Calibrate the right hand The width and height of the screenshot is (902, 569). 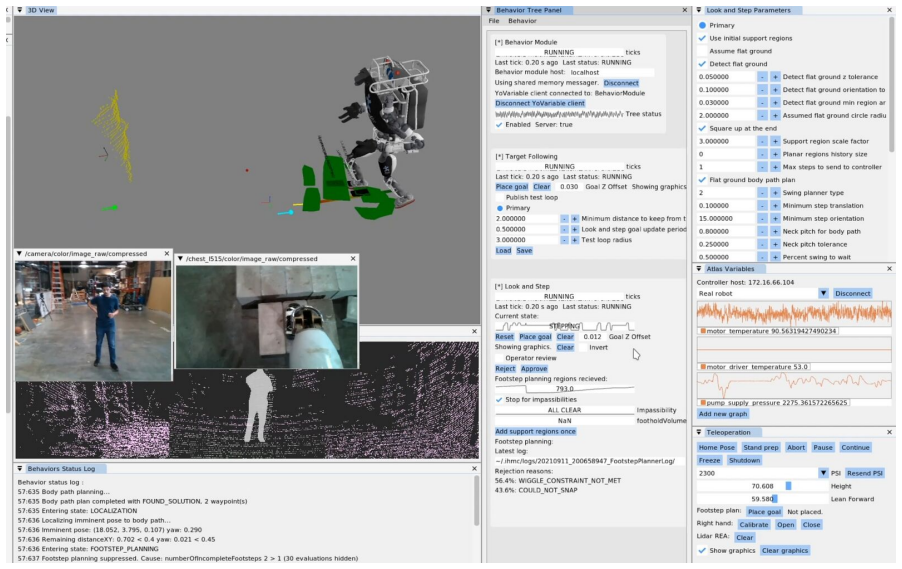pyautogui.click(x=754, y=525)
